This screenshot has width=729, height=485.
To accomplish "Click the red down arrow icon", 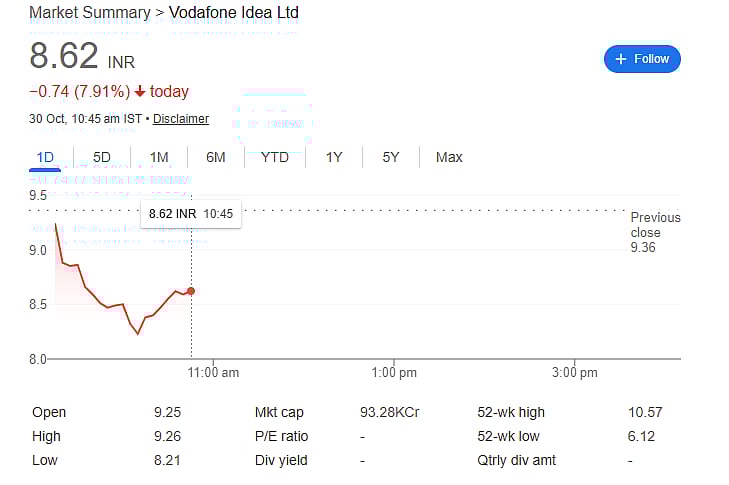I will point(140,92).
